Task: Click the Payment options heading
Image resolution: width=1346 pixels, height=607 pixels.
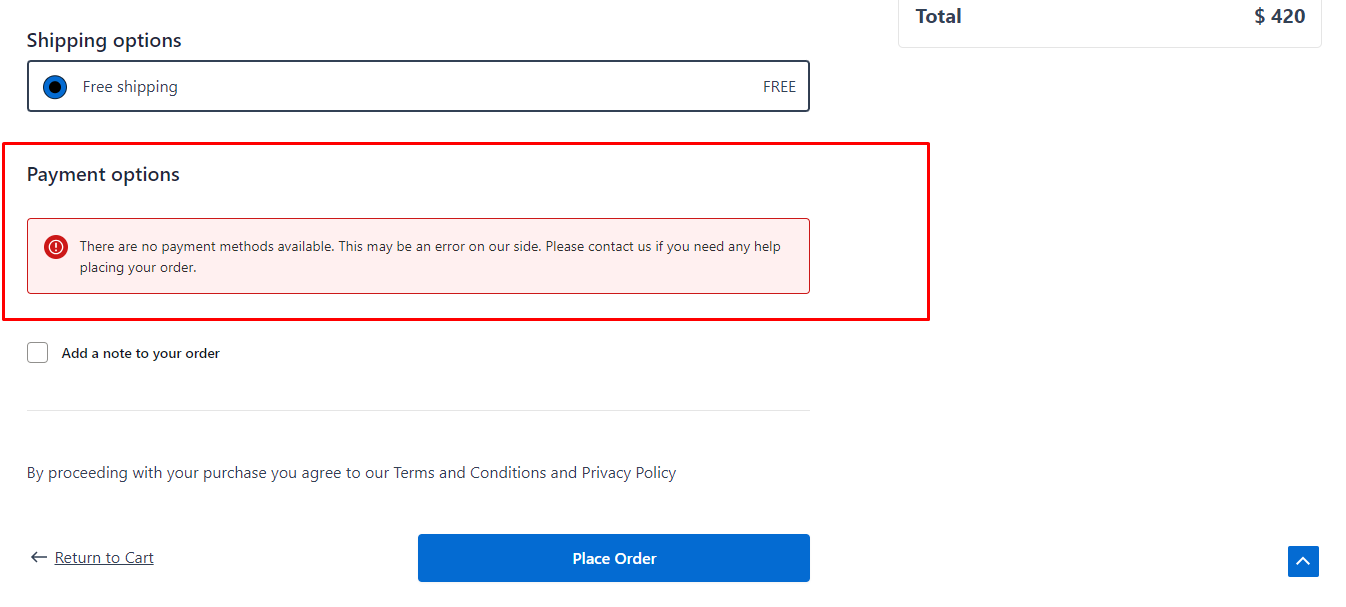Action: click(103, 175)
